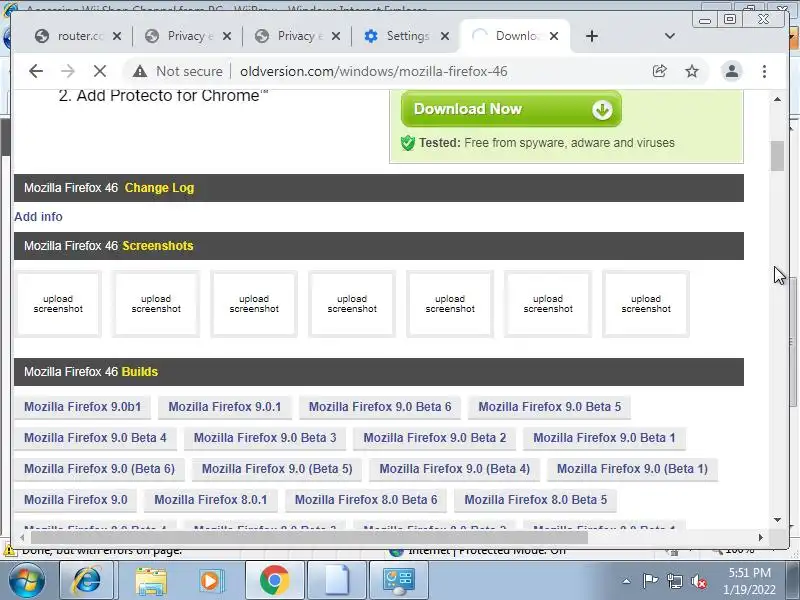
Task: Open Mozilla Firefox 9.0b1 build
Action: click(83, 407)
